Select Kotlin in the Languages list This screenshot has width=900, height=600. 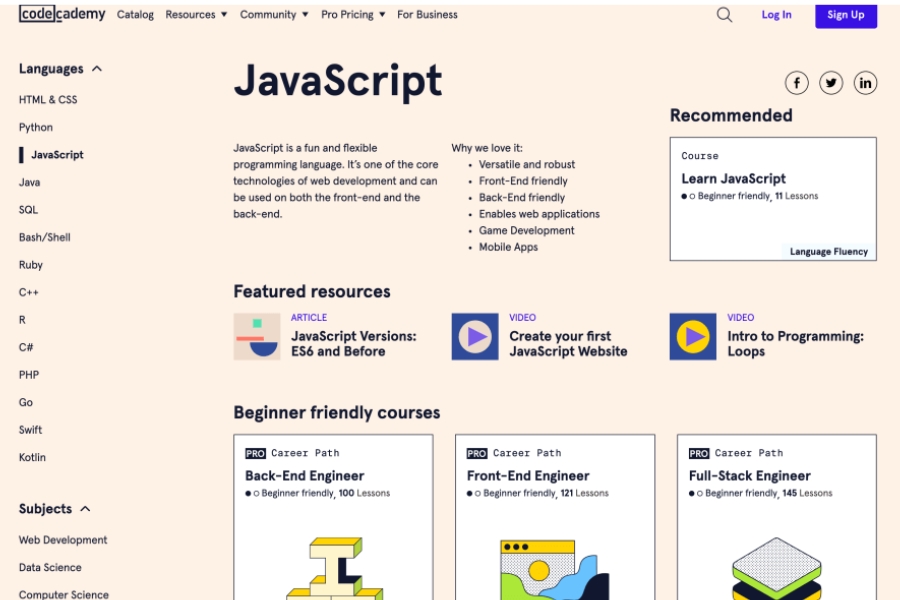[x=32, y=458]
